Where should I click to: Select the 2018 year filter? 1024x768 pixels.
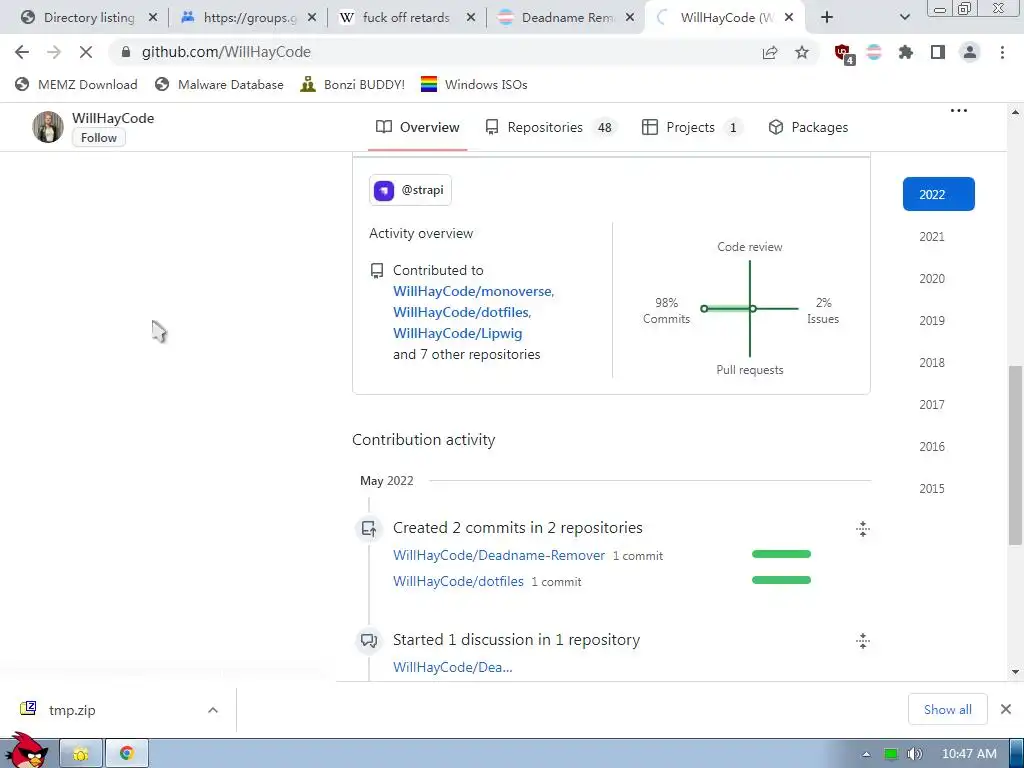click(932, 362)
